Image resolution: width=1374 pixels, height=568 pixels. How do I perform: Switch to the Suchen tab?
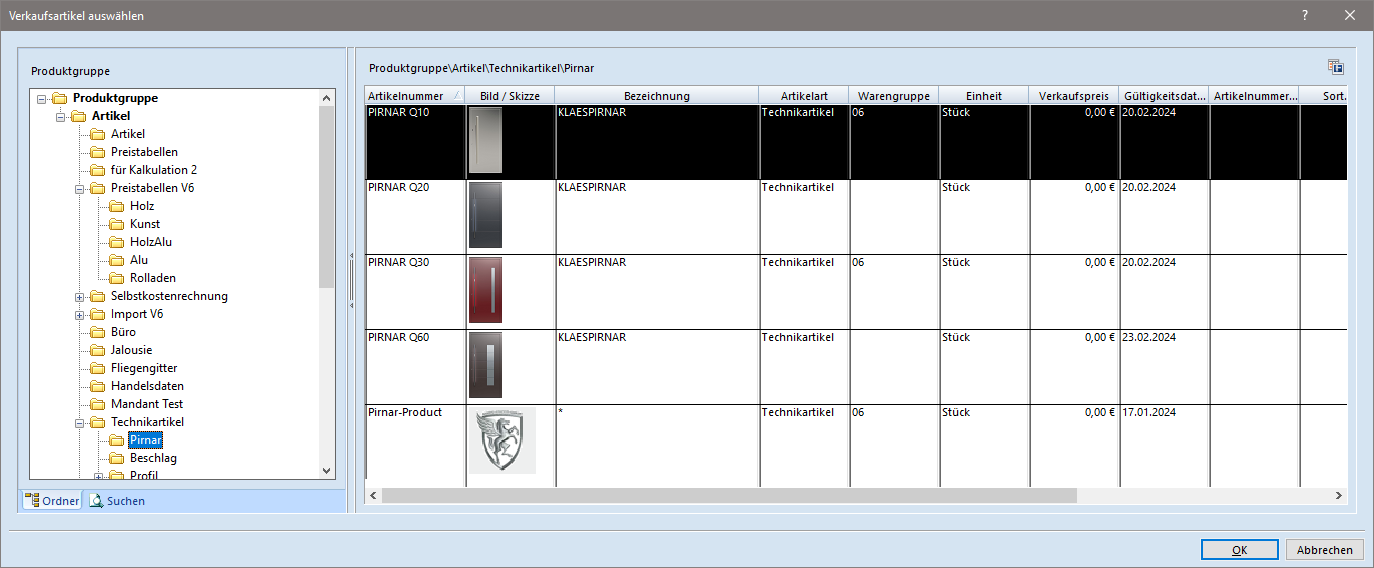coord(117,501)
